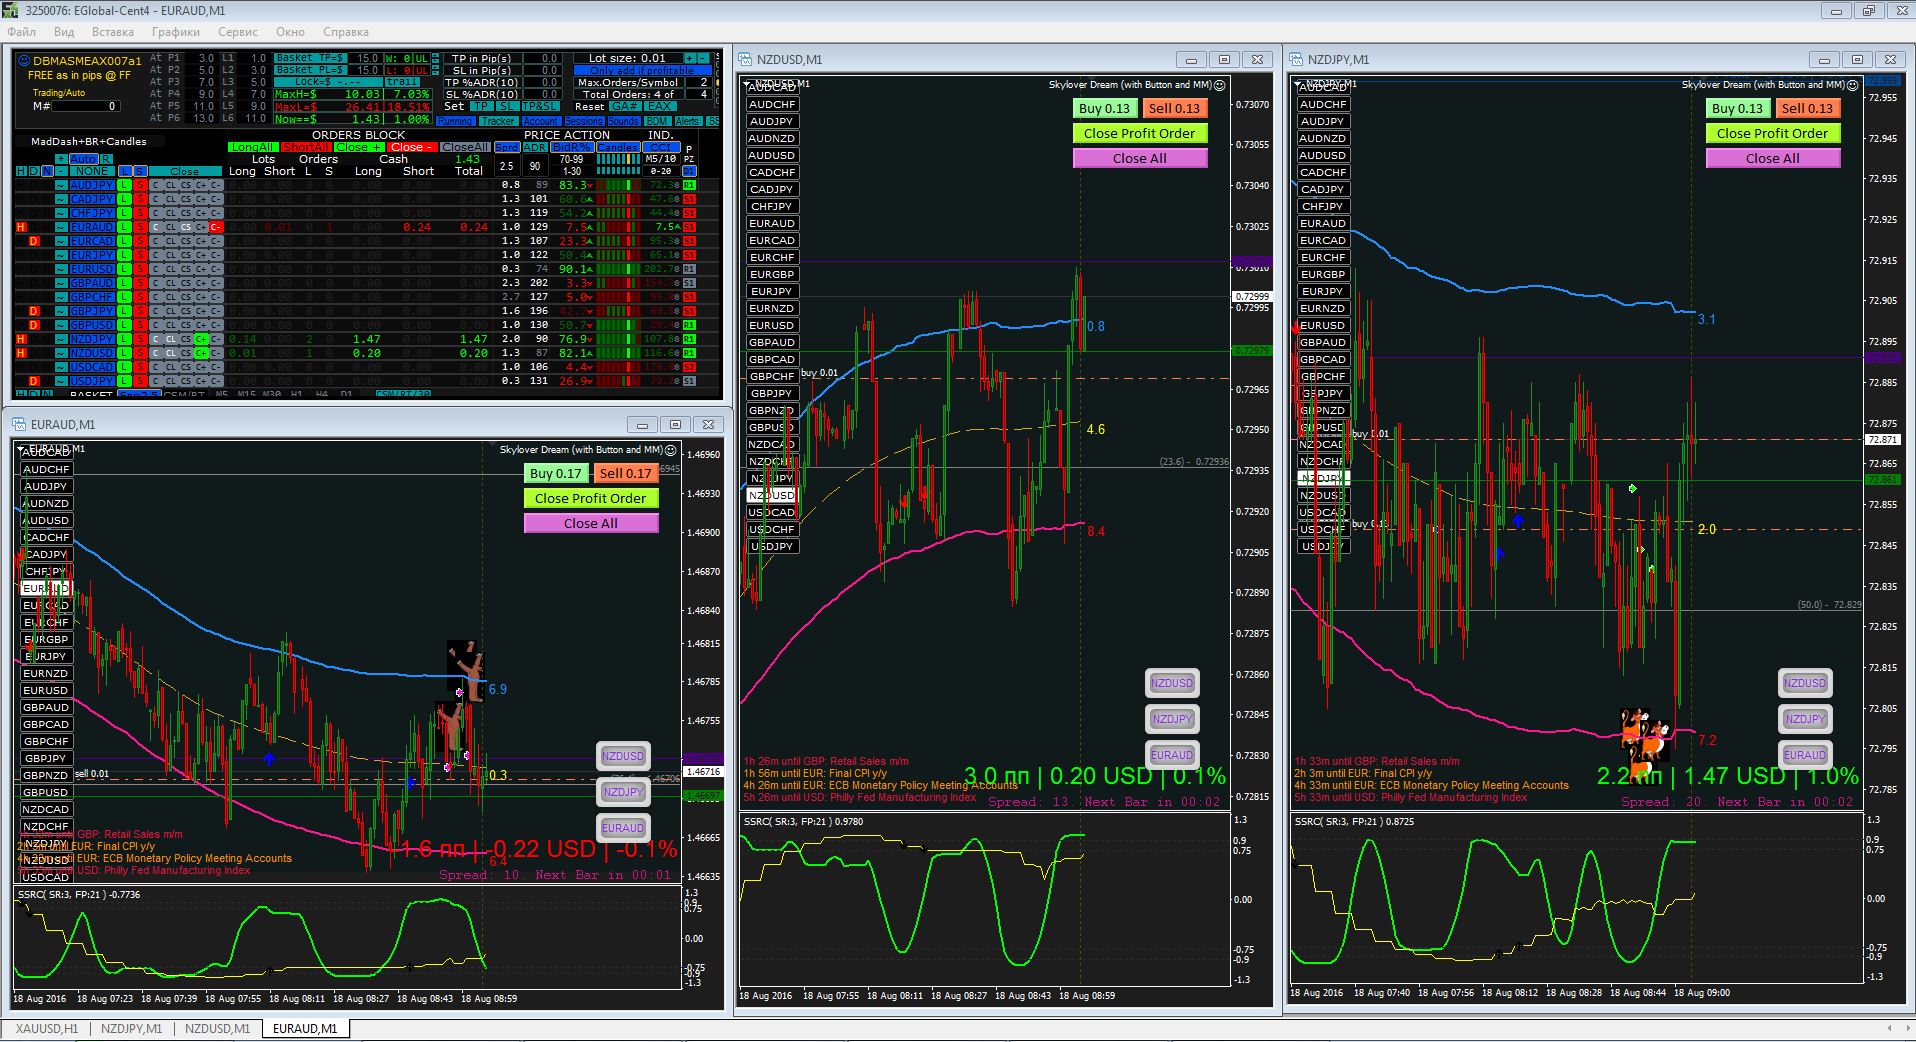
Task: Click the Max.Orders/Symbol value field
Action: tap(699, 82)
